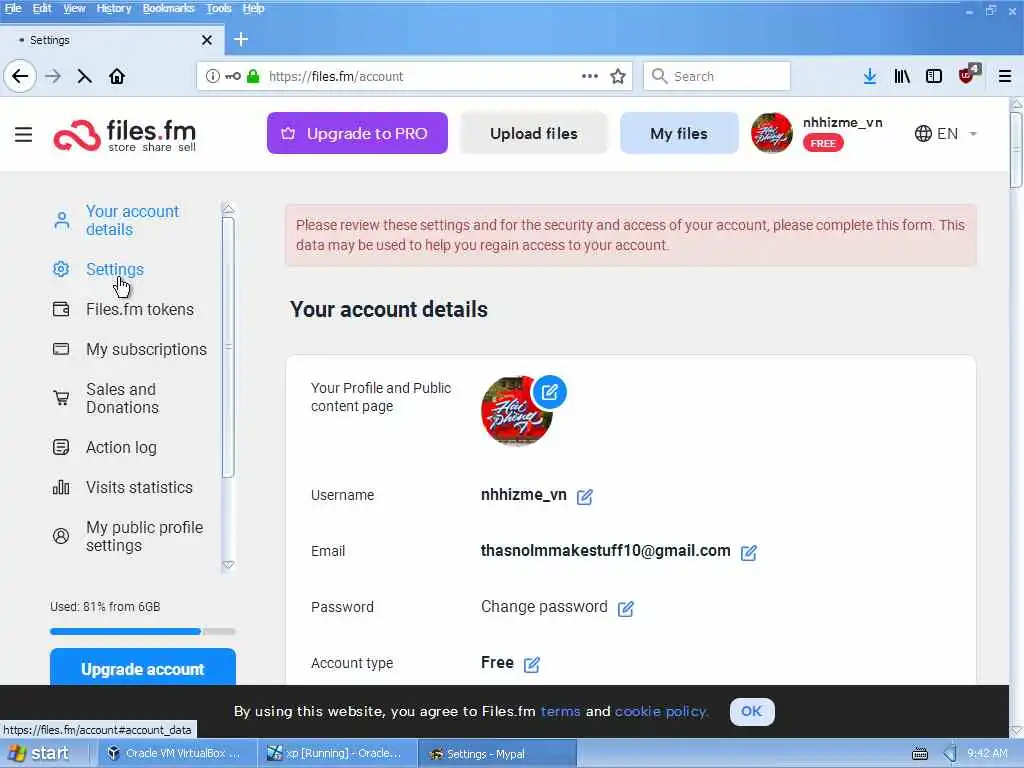
Task: Select Your account details in sidebar
Action: [133, 221]
